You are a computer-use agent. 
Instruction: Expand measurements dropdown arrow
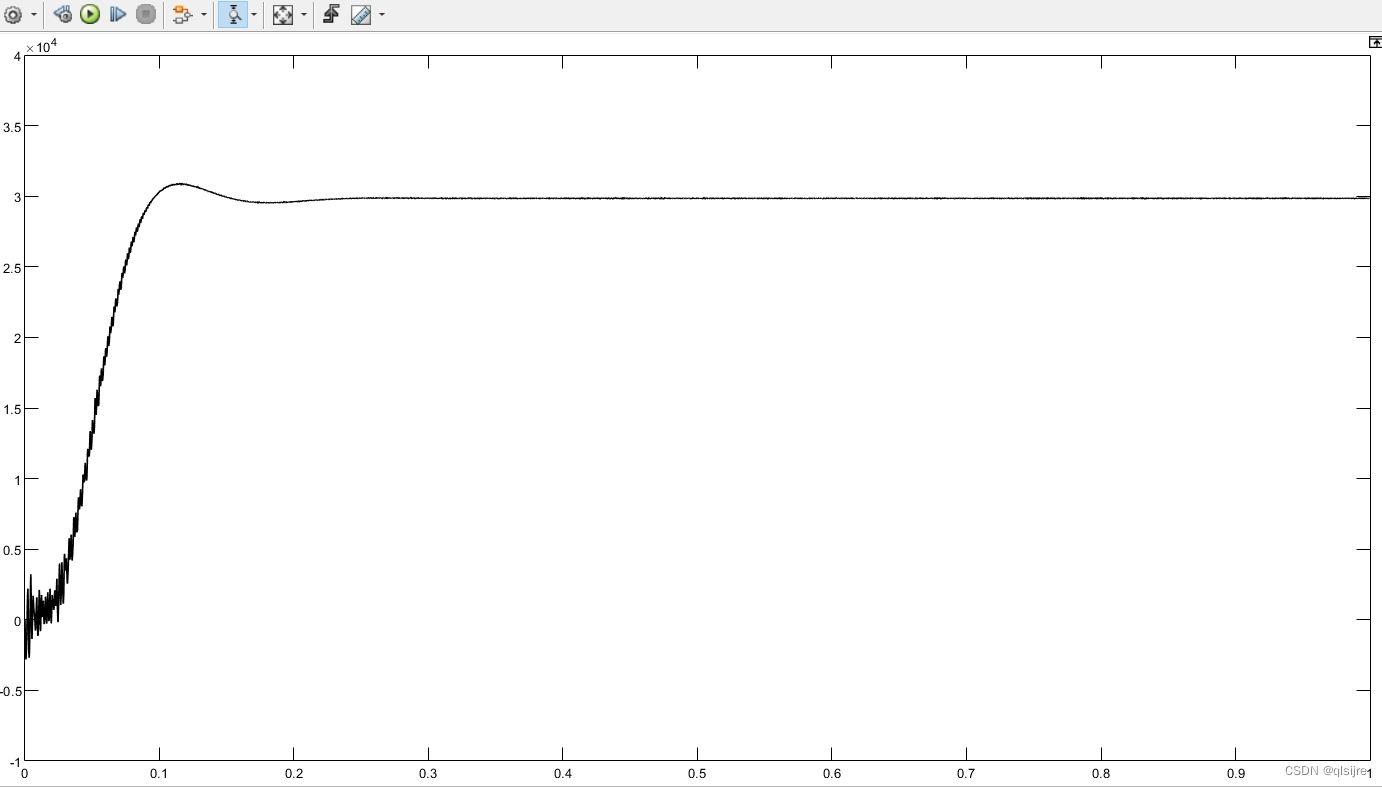coord(382,15)
